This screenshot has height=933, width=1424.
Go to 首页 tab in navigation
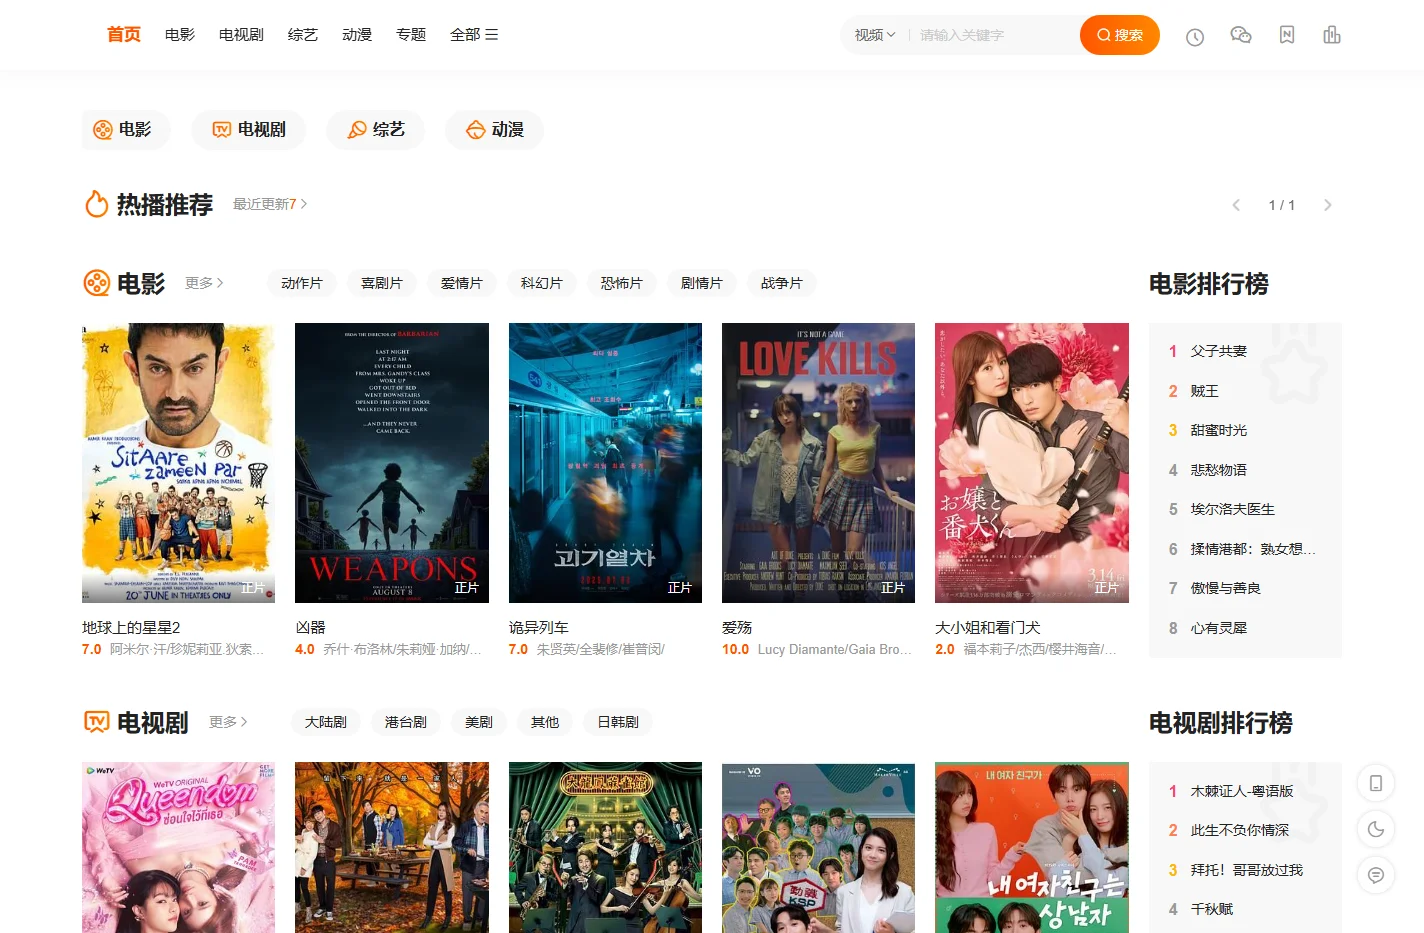(x=124, y=34)
